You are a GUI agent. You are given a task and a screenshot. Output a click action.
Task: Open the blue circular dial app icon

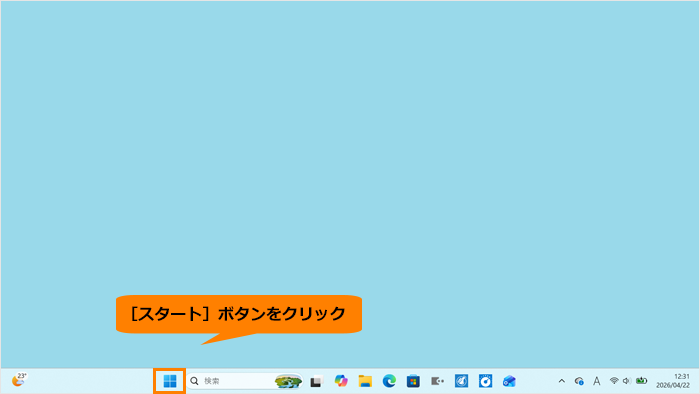[x=485, y=381]
